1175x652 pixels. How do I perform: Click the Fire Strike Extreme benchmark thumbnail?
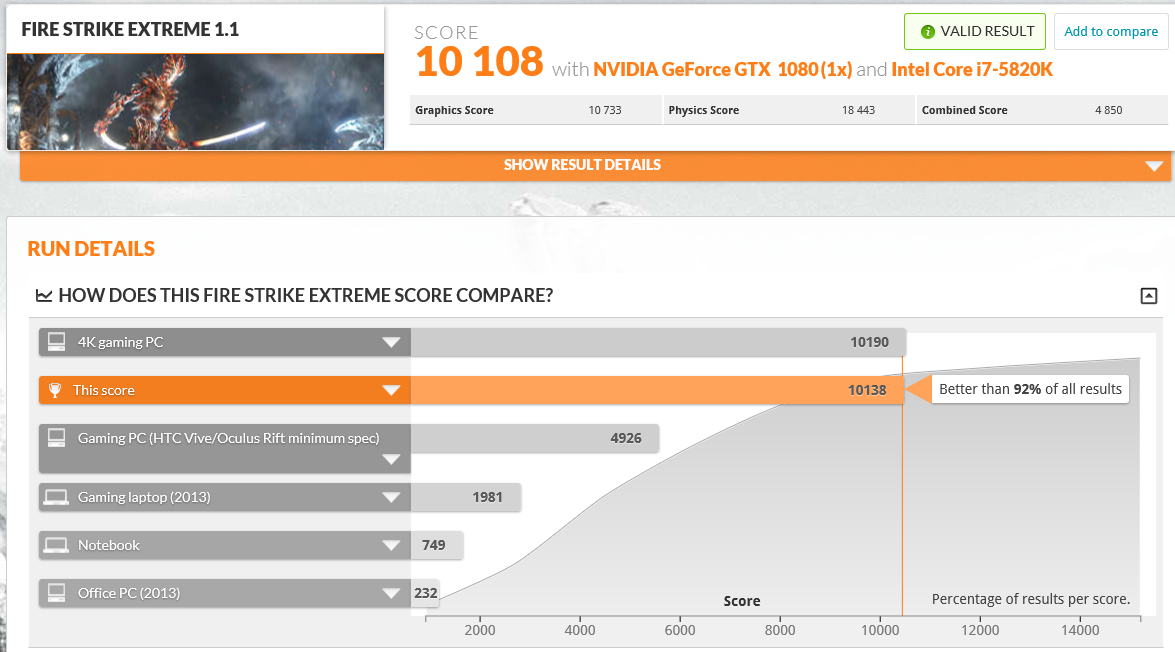pos(196,101)
